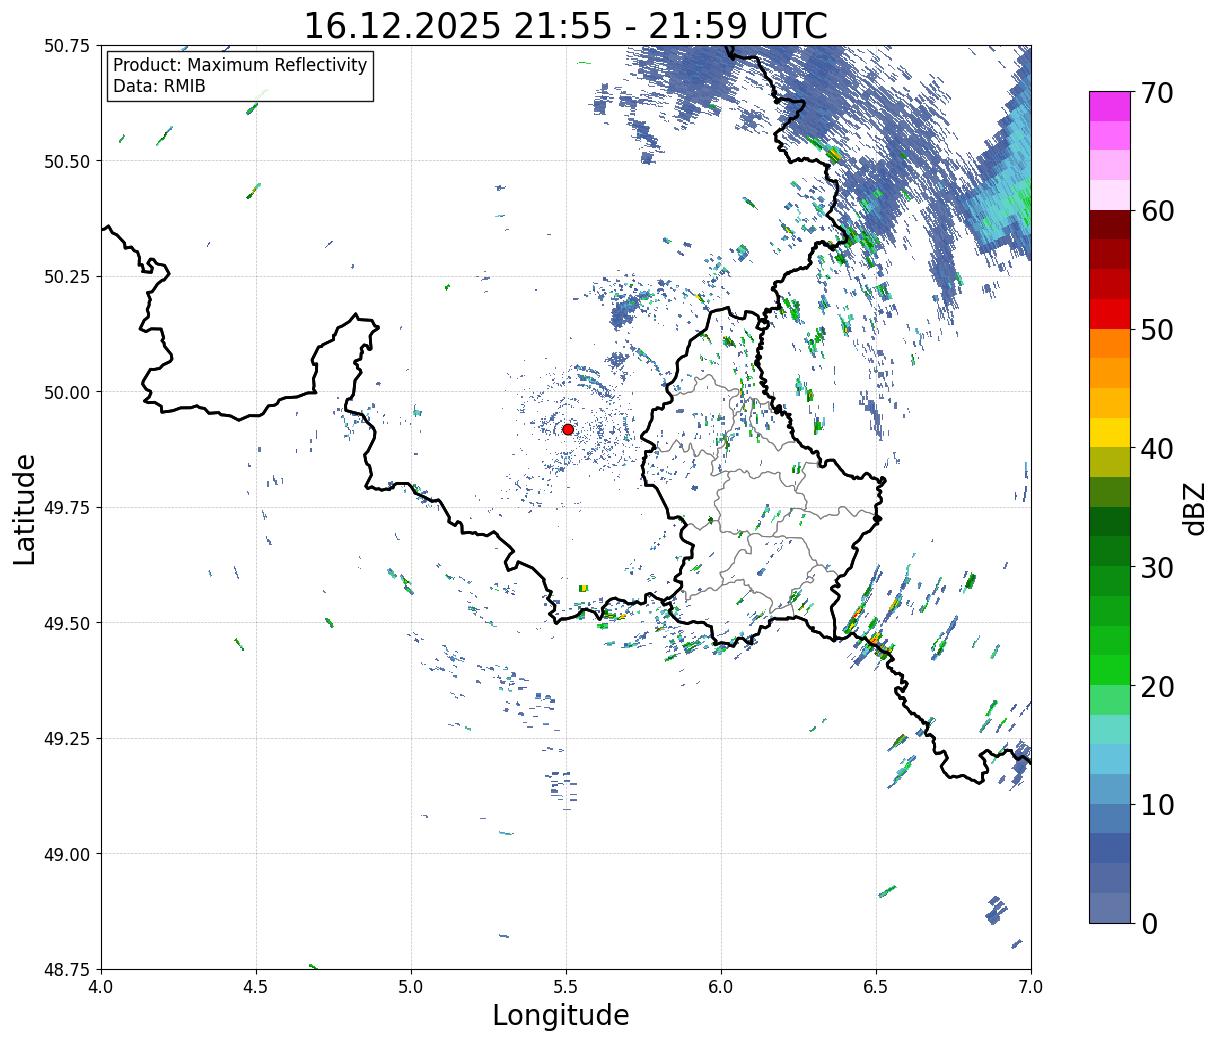Screen dimensions: 1219x1040
Task: Click the latitude tick label 49.50
Action: point(67,623)
